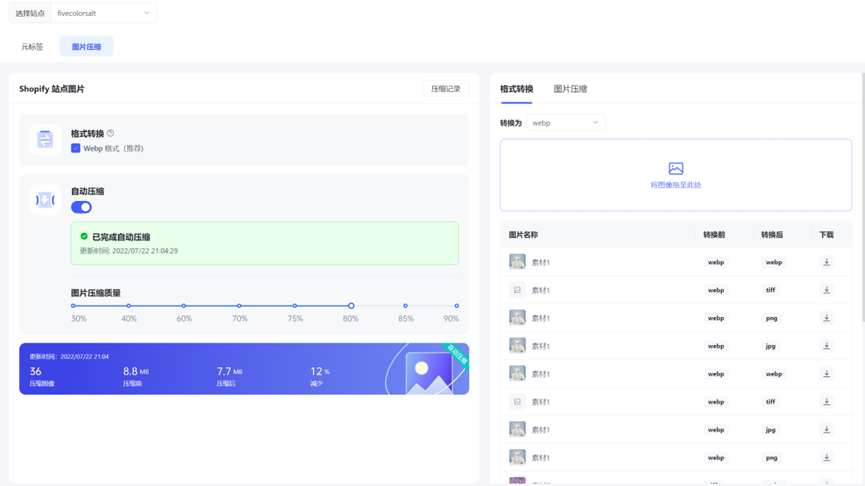
Task: Download the second webp-to-jpg 素材1 file
Action: pyautogui.click(x=826, y=429)
